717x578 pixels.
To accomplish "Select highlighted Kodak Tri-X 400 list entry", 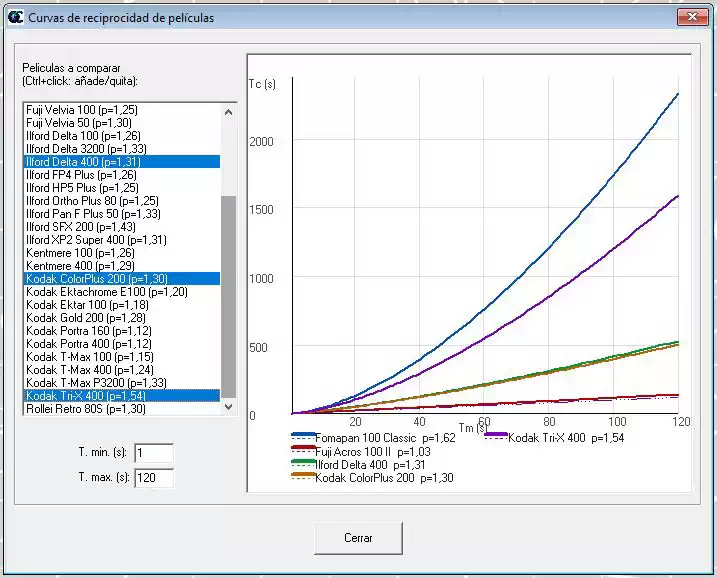I will point(122,396).
